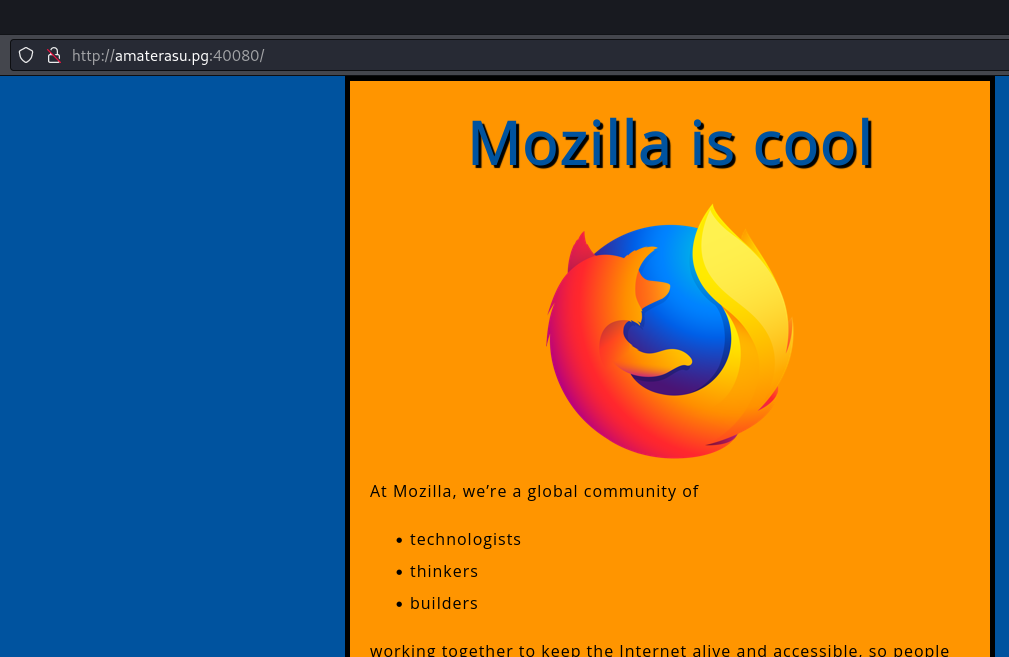The height and width of the screenshot is (657, 1009).
Task: Click the Firefox logo image
Action: coord(669,332)
